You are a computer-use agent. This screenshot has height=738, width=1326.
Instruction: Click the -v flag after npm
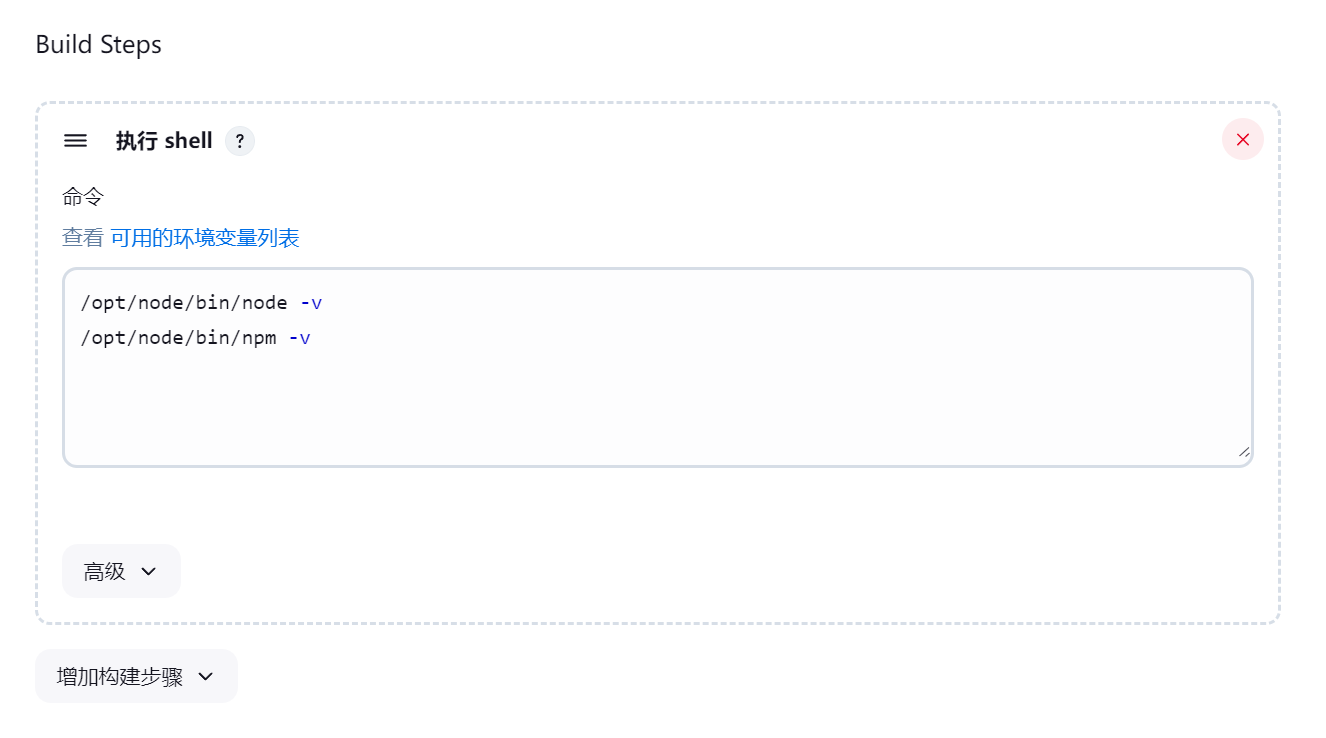pyautogui.click(x=300, y=338)
